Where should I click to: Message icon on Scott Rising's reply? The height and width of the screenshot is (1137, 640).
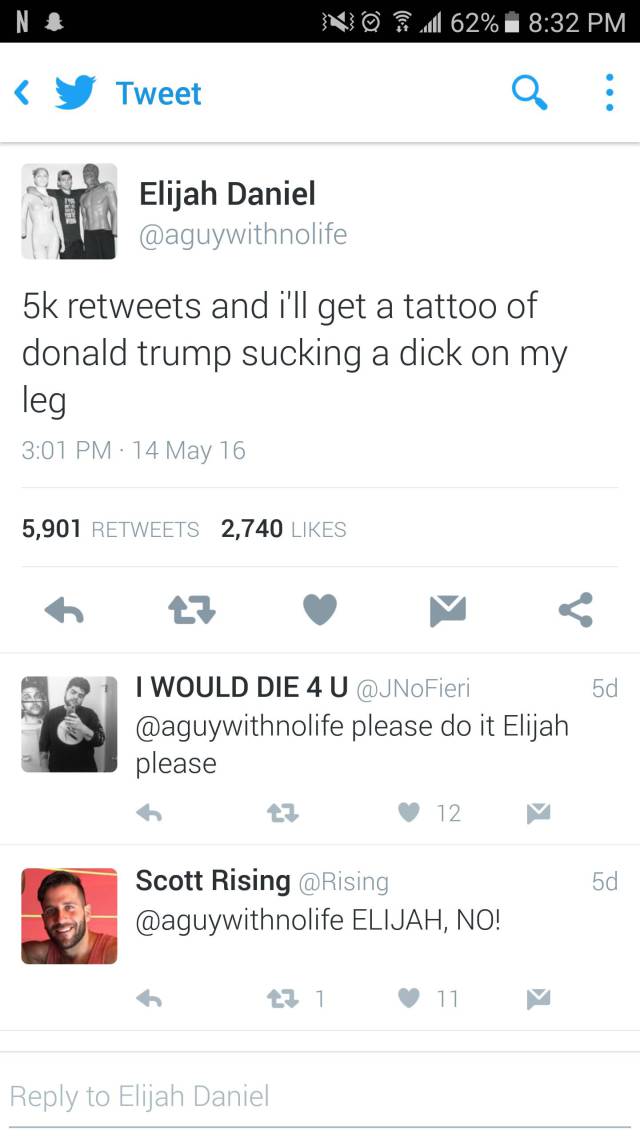(x=539, y=999)
